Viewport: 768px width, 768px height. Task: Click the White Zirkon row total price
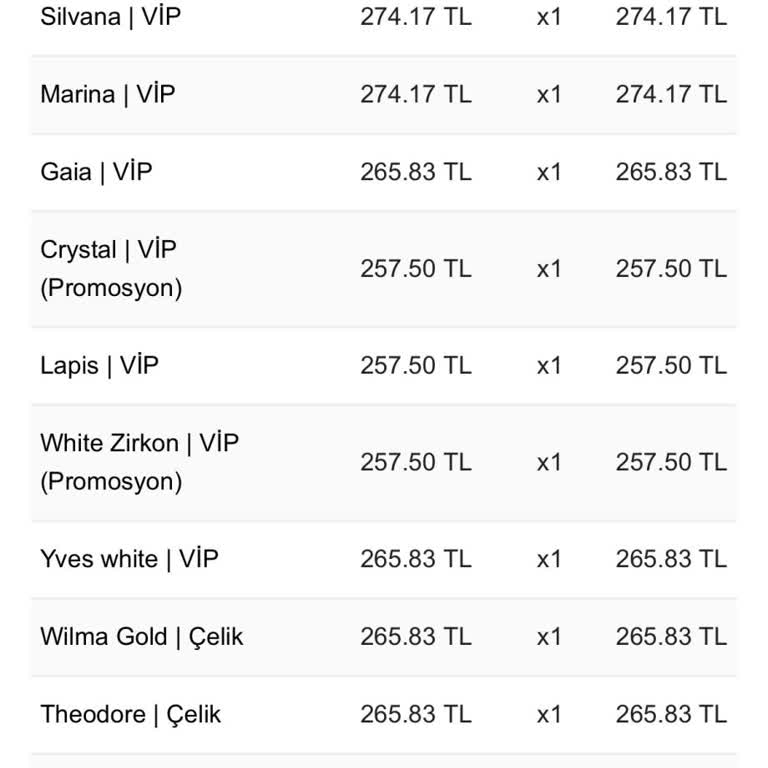671,463
